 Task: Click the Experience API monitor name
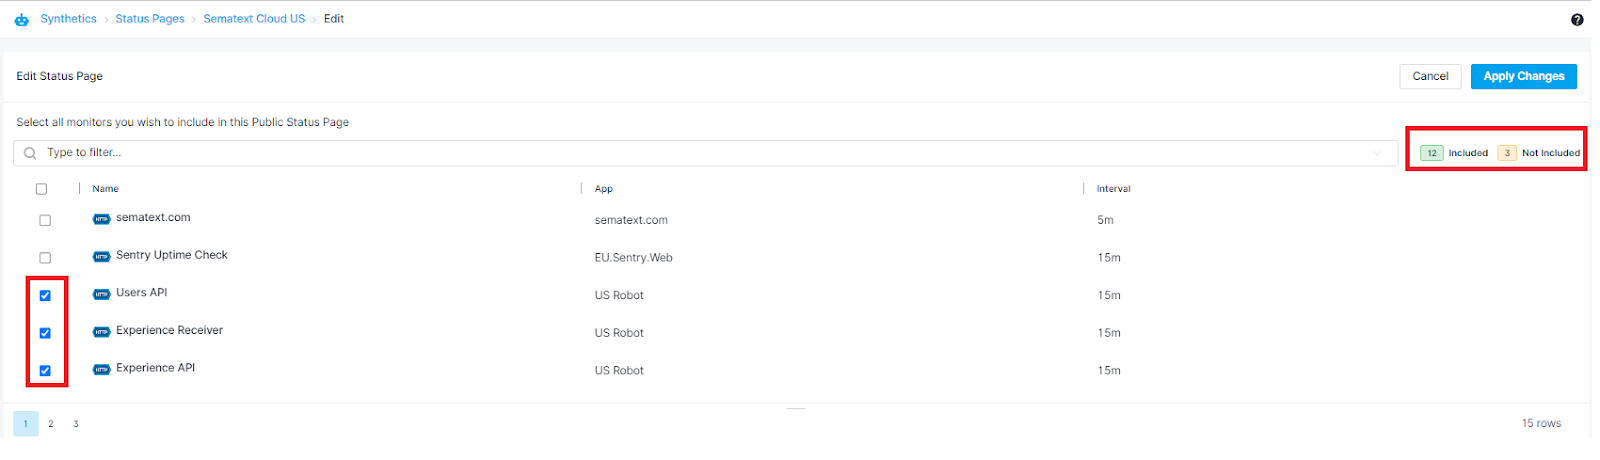[155, 368]
